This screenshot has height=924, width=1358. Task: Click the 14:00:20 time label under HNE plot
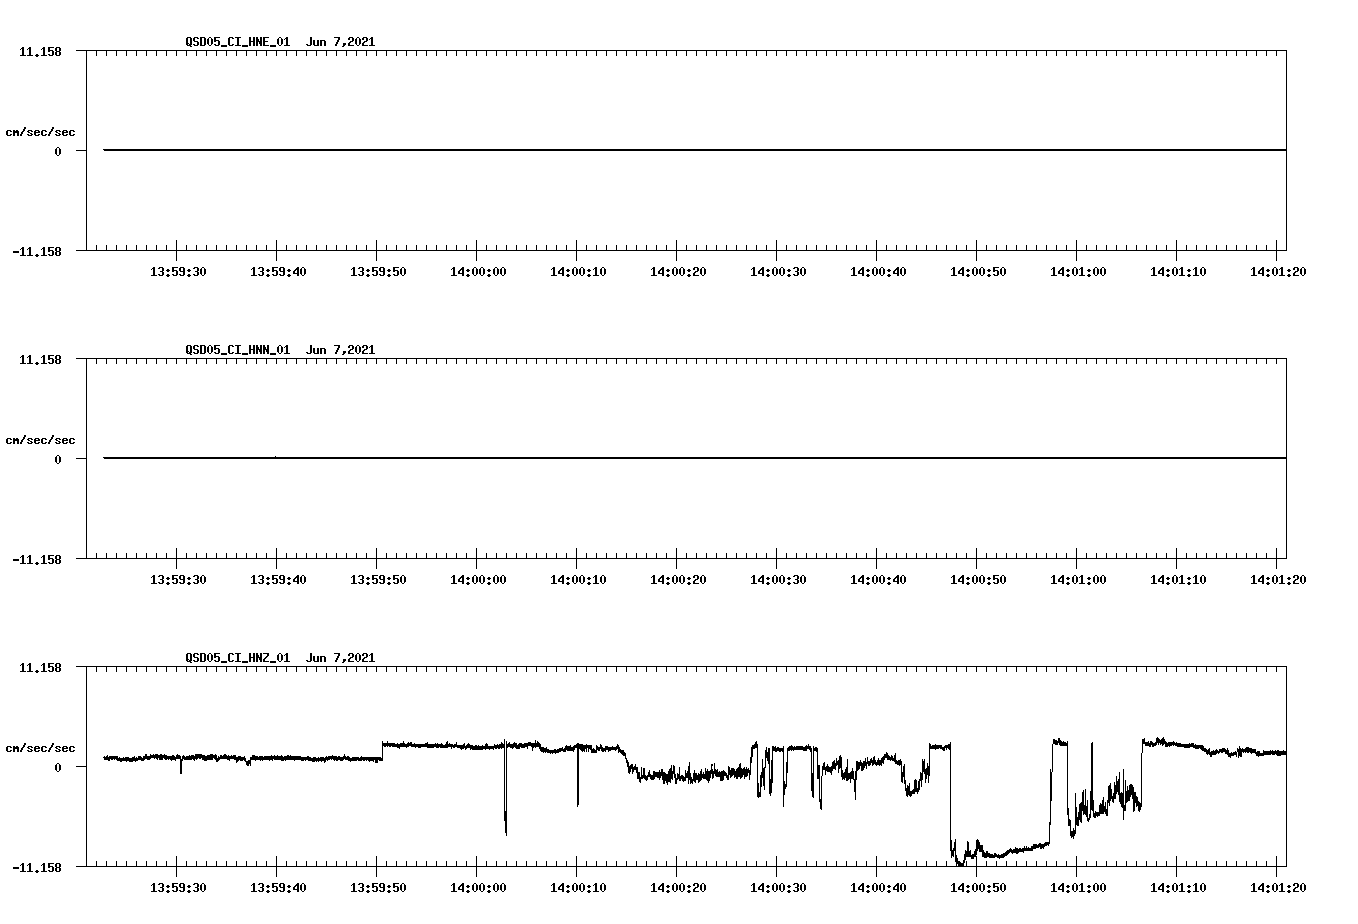click(678, 271)
